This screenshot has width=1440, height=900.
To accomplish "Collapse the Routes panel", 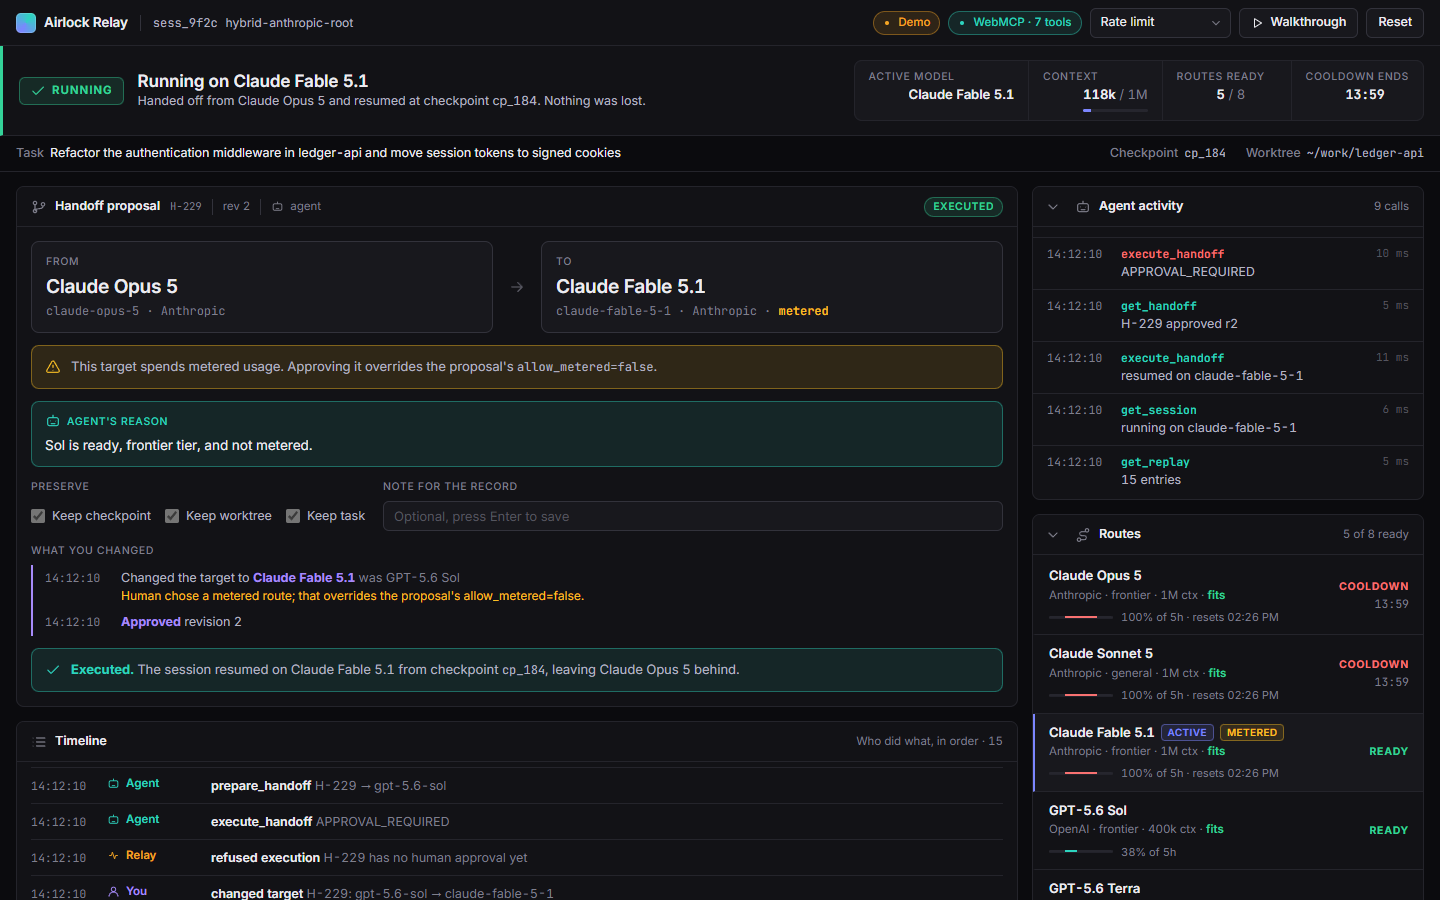I will click(1053, 534).
